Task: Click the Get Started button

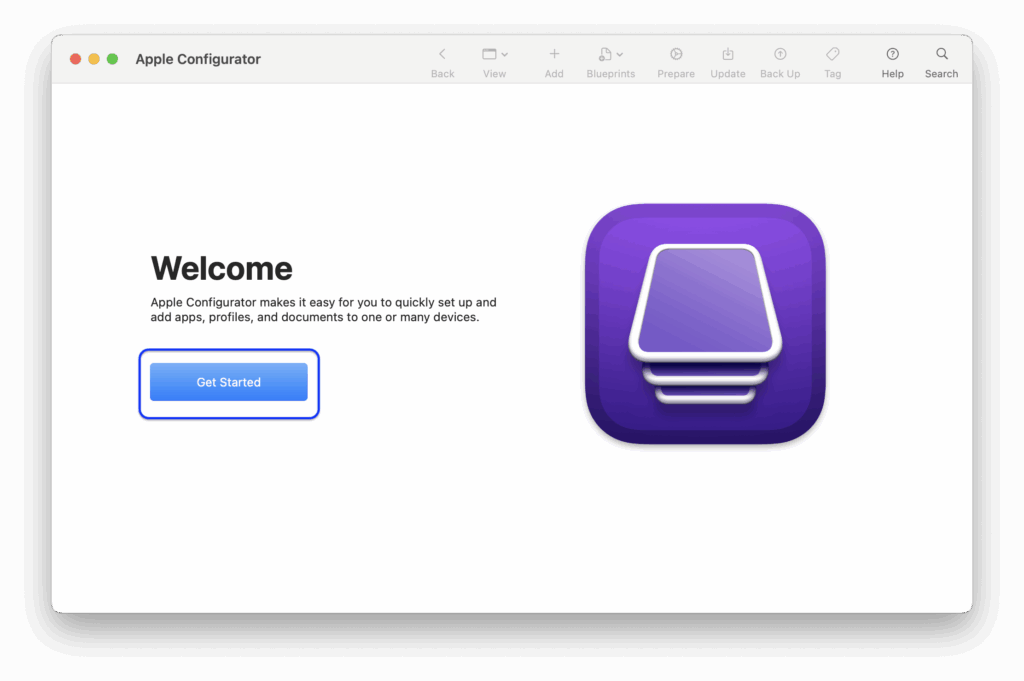Action: pyautogui.click(x=229, y=382)
